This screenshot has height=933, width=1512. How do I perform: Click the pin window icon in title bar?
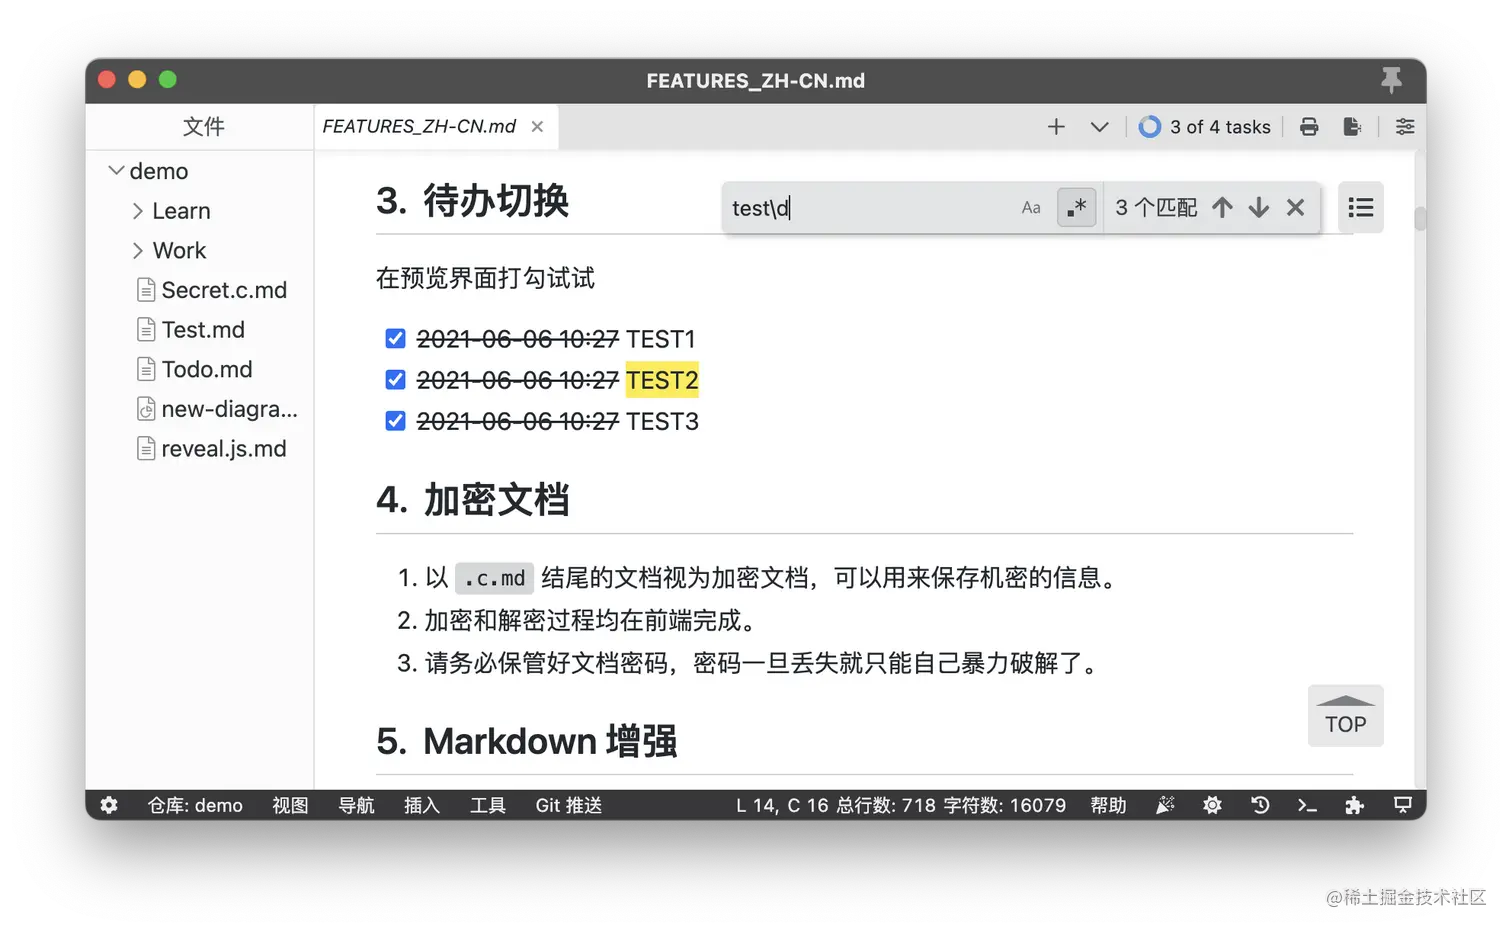point(1390,80)
